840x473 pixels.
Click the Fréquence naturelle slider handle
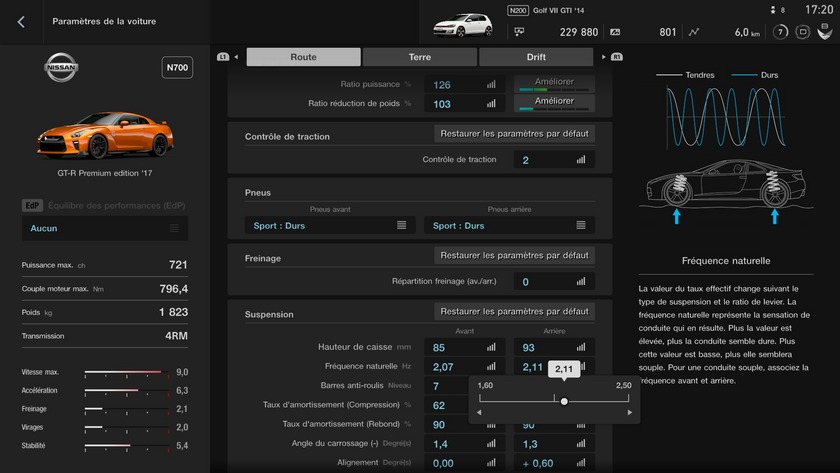[x=564, y=401]
